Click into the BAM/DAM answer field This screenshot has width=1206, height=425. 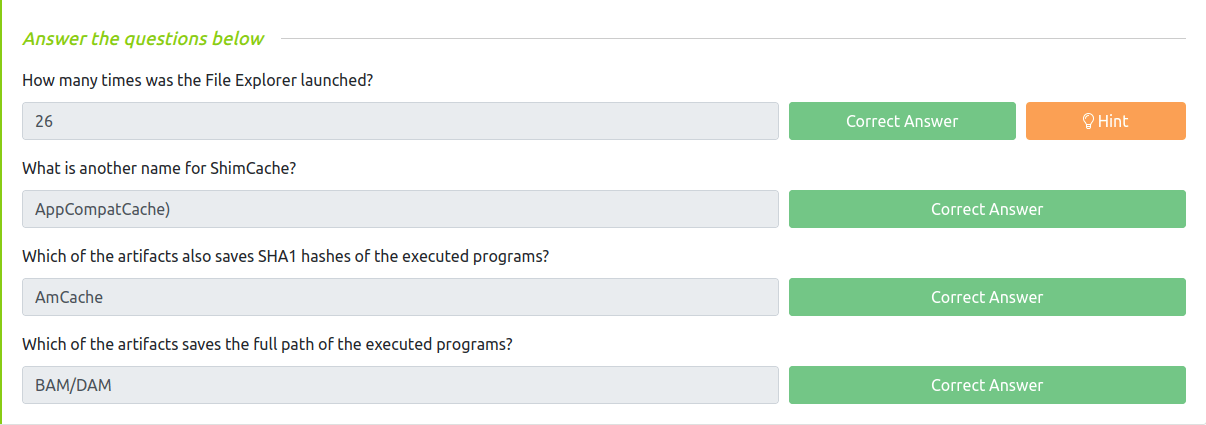point(400,385)
